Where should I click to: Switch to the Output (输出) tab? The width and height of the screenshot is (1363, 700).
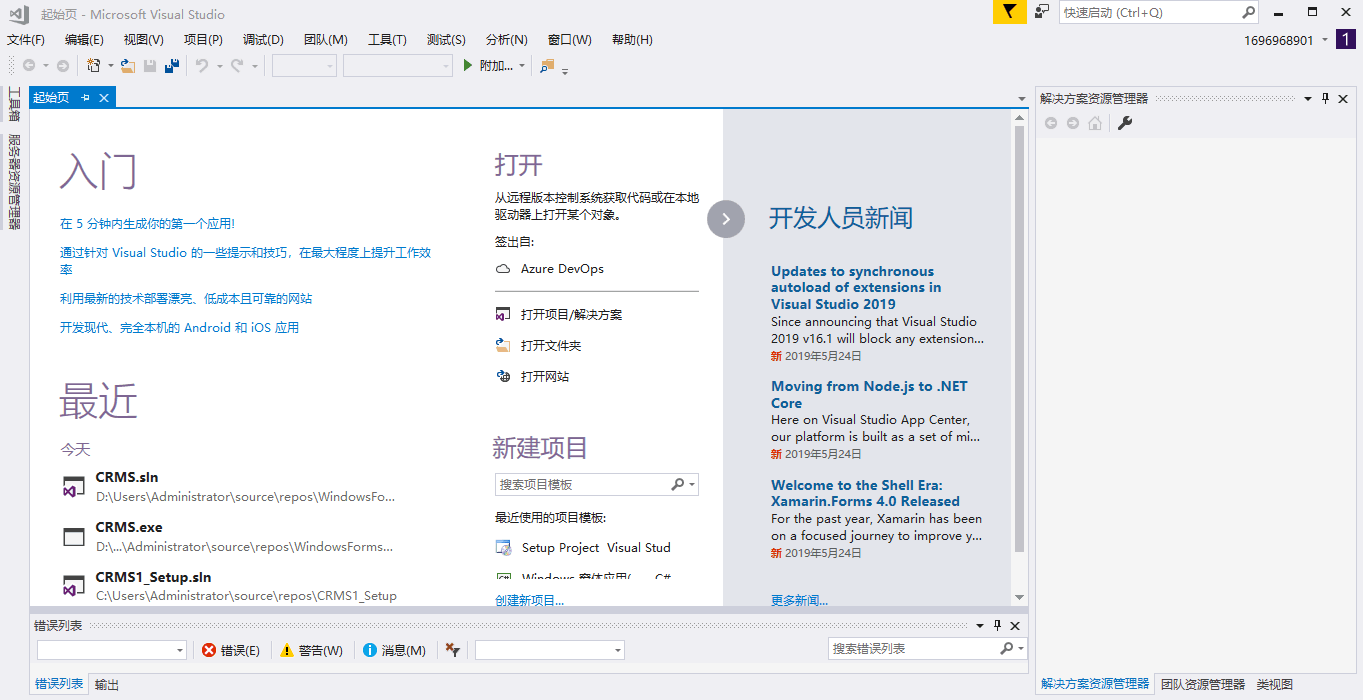coord(107,685)
